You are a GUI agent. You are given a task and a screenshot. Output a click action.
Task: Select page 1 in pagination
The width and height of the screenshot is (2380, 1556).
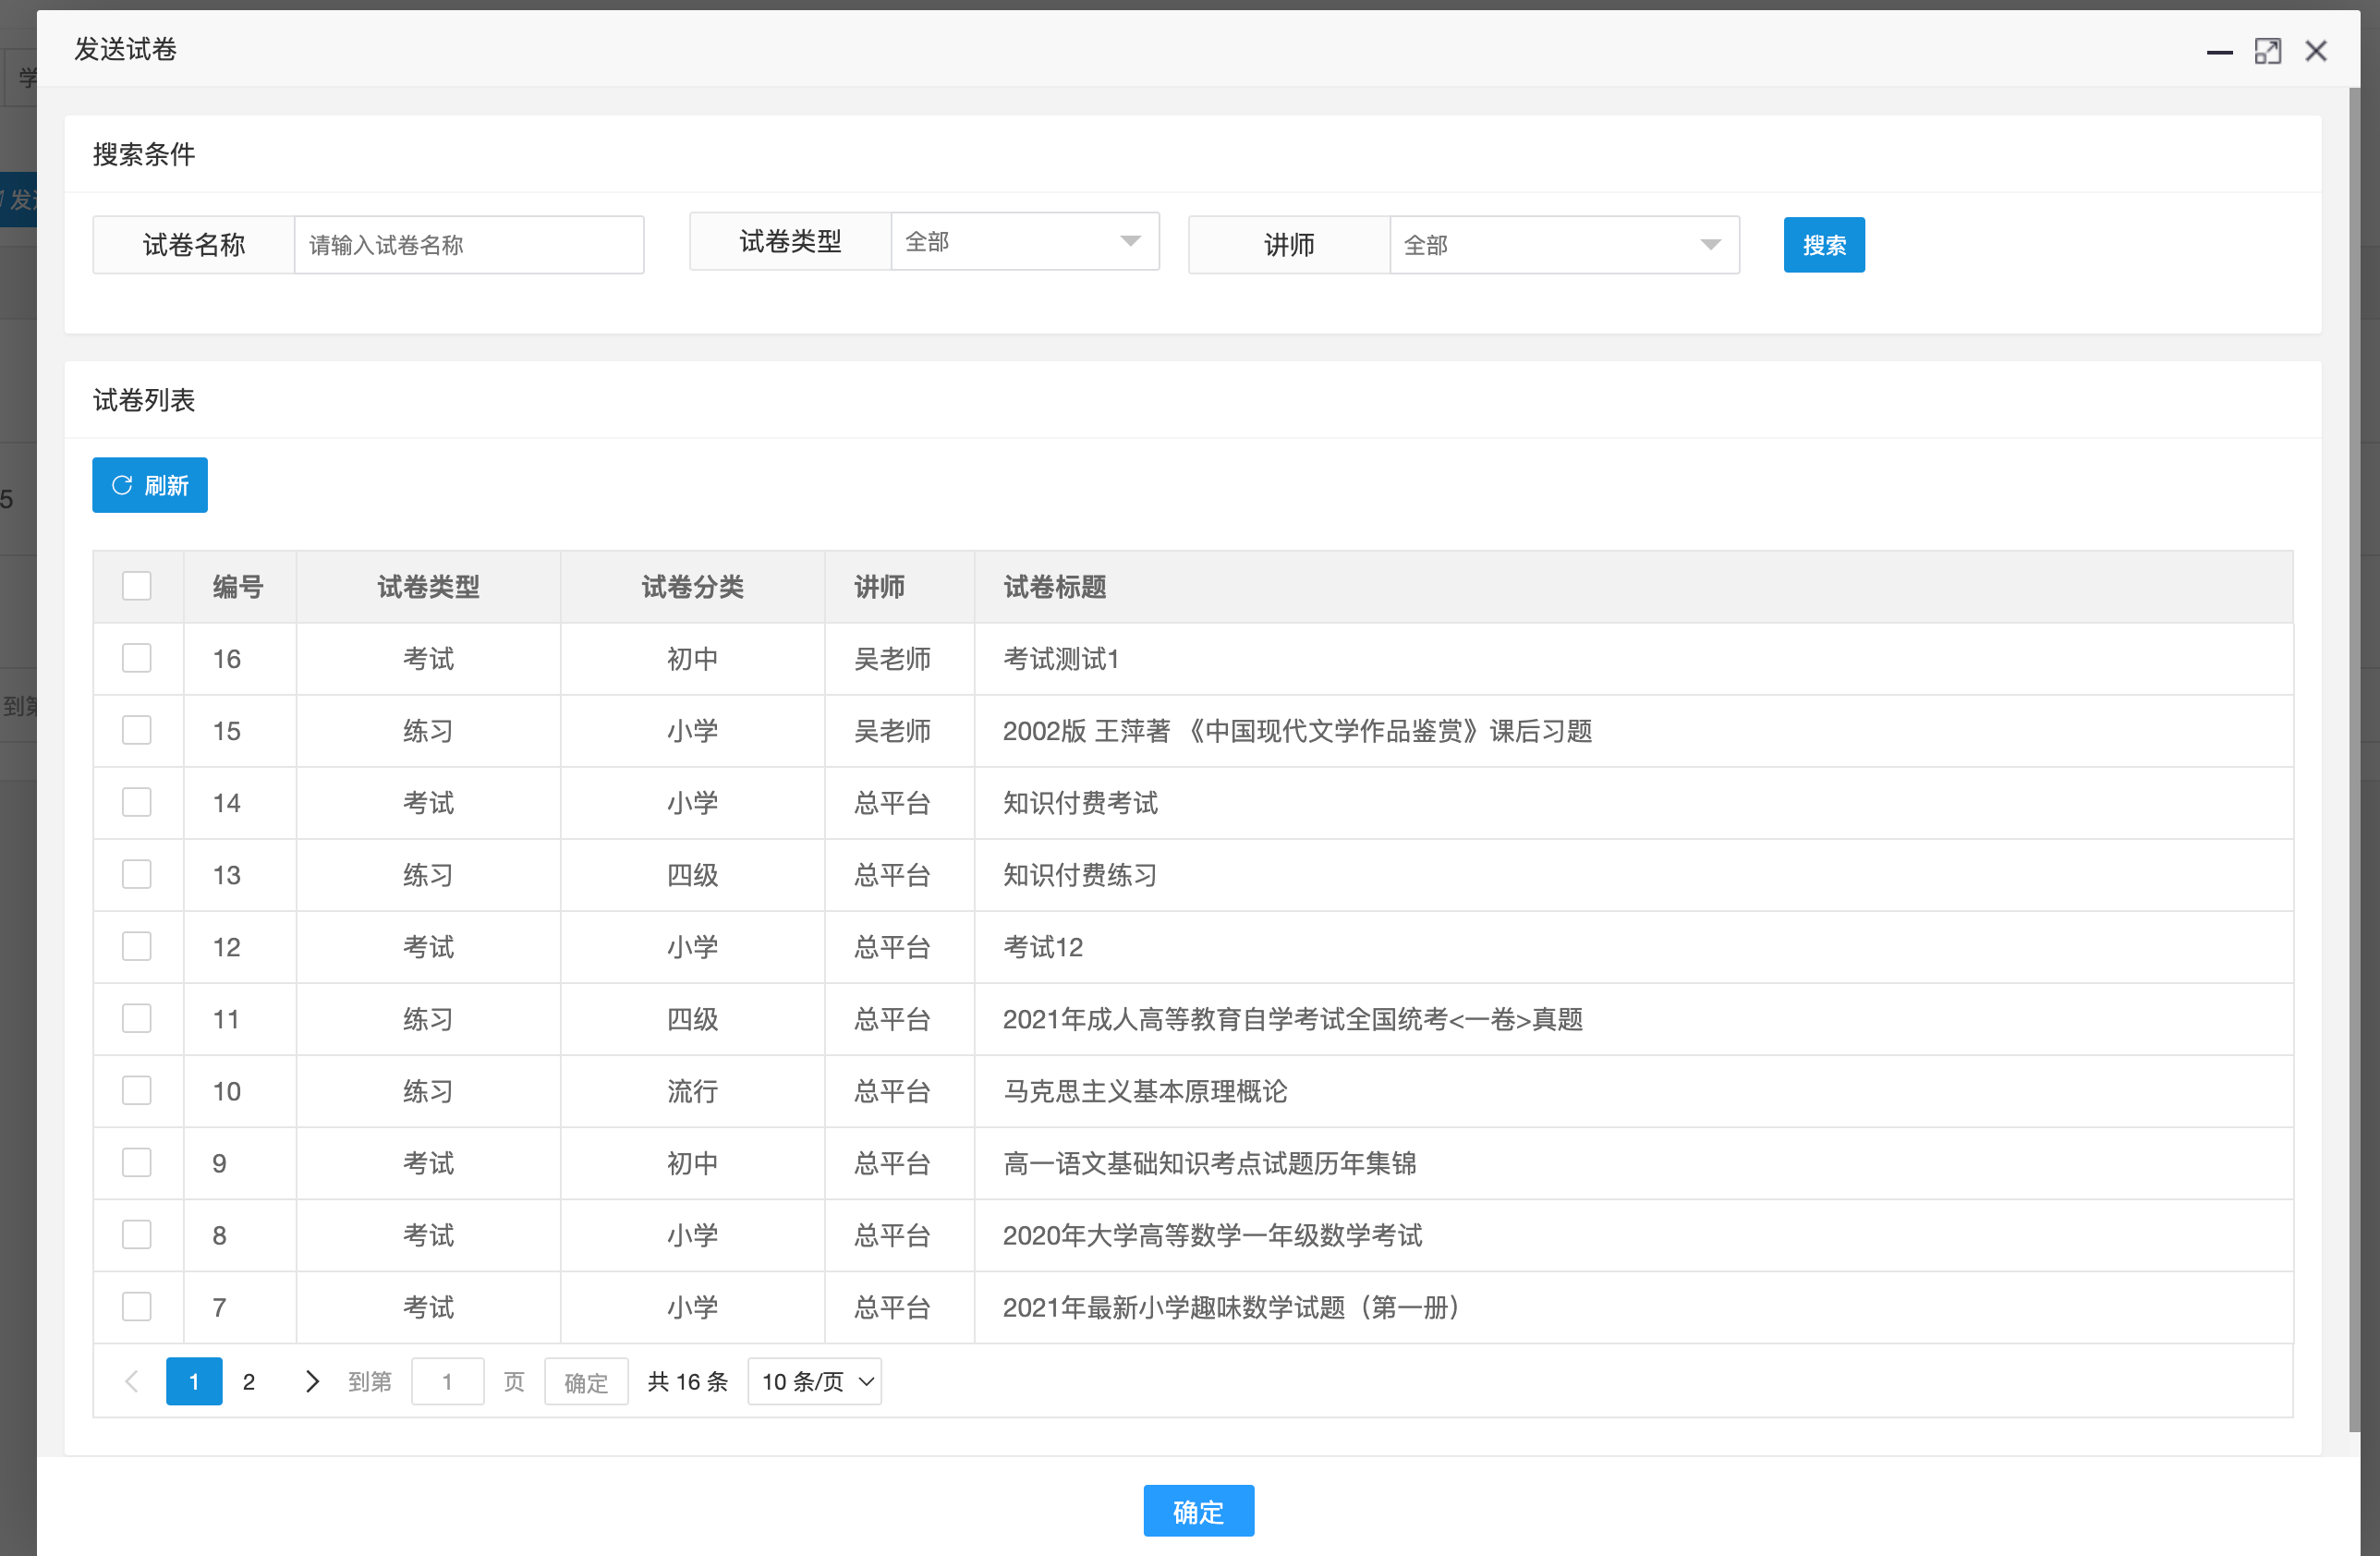coord(194,1381)
